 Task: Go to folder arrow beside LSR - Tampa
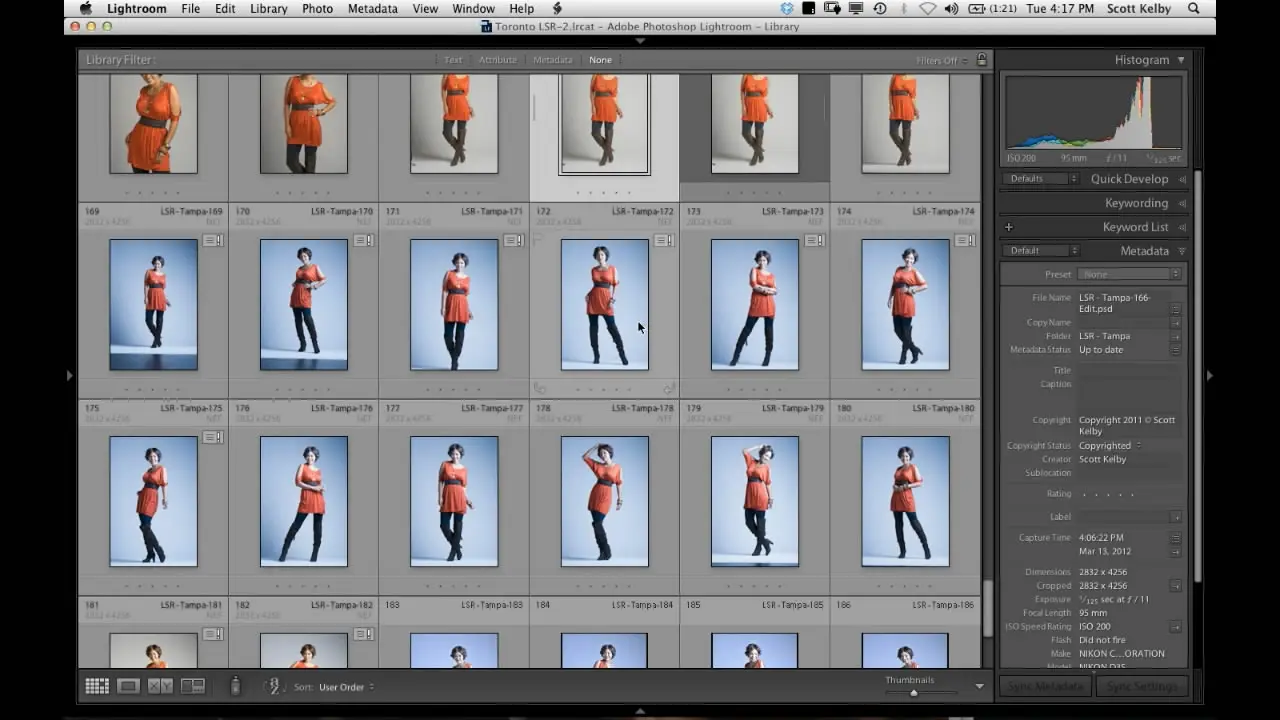[1176, 336]
